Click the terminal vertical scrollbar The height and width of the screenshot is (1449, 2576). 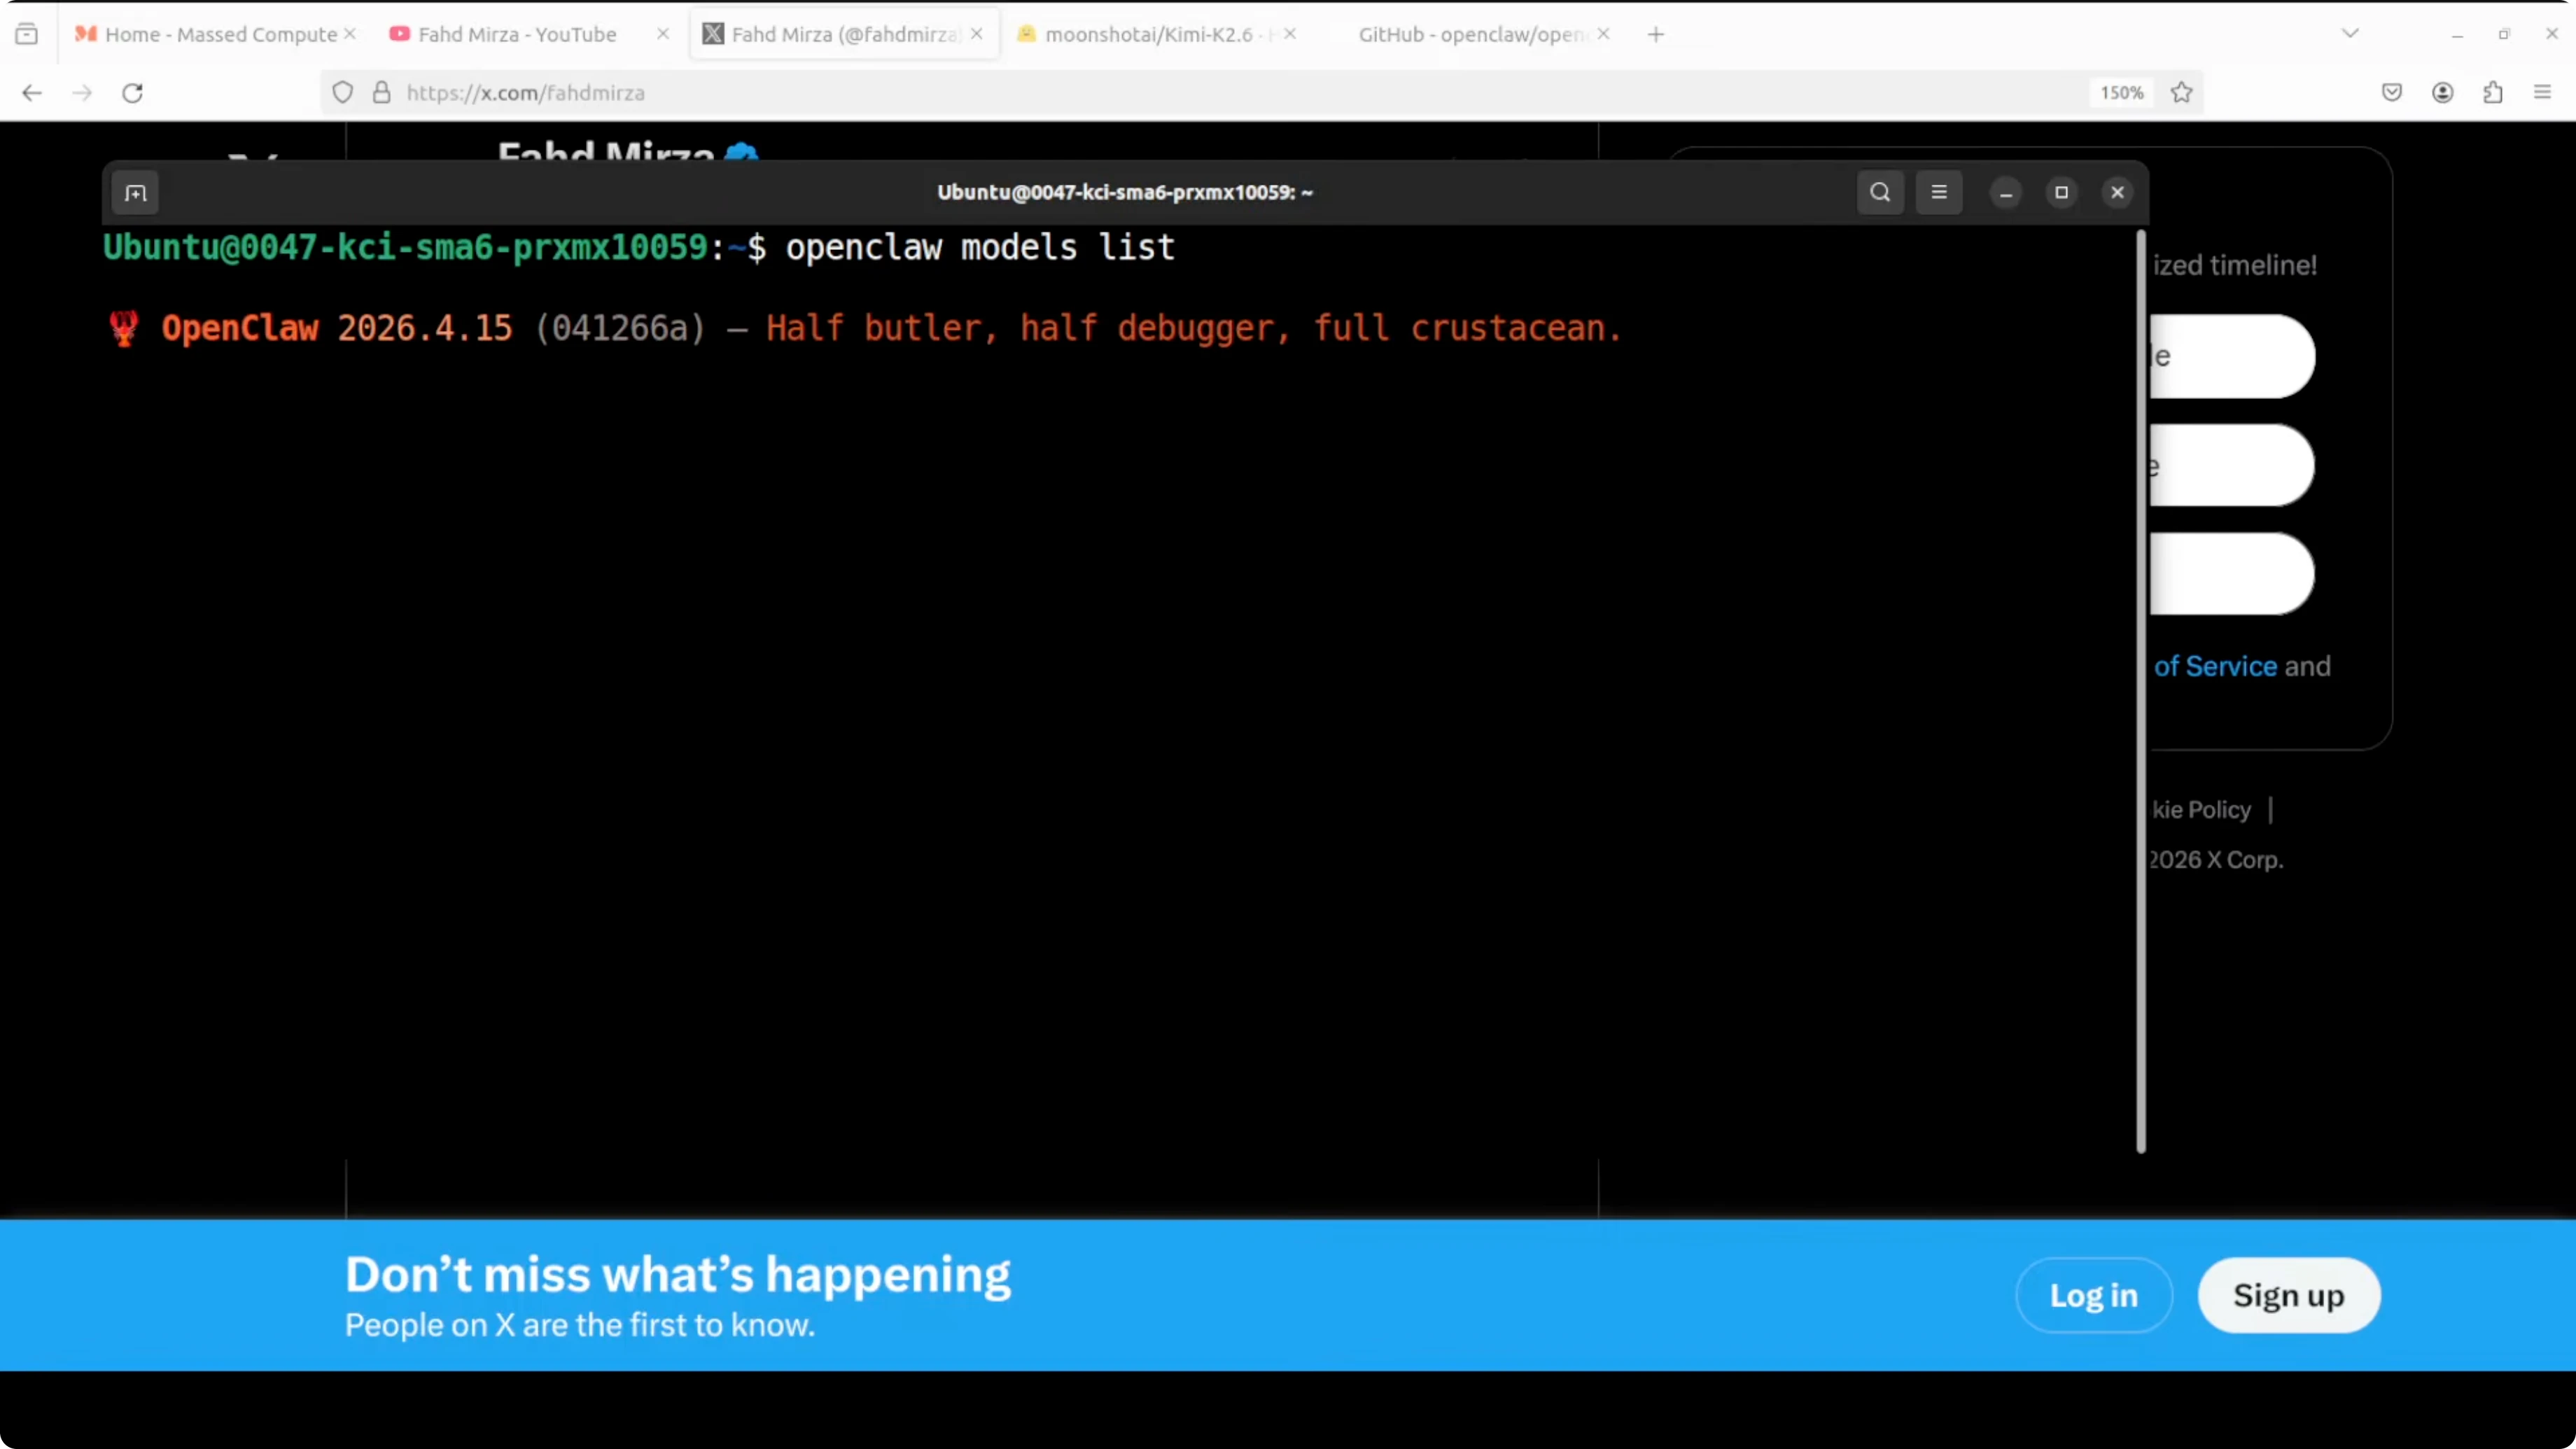2141,690
